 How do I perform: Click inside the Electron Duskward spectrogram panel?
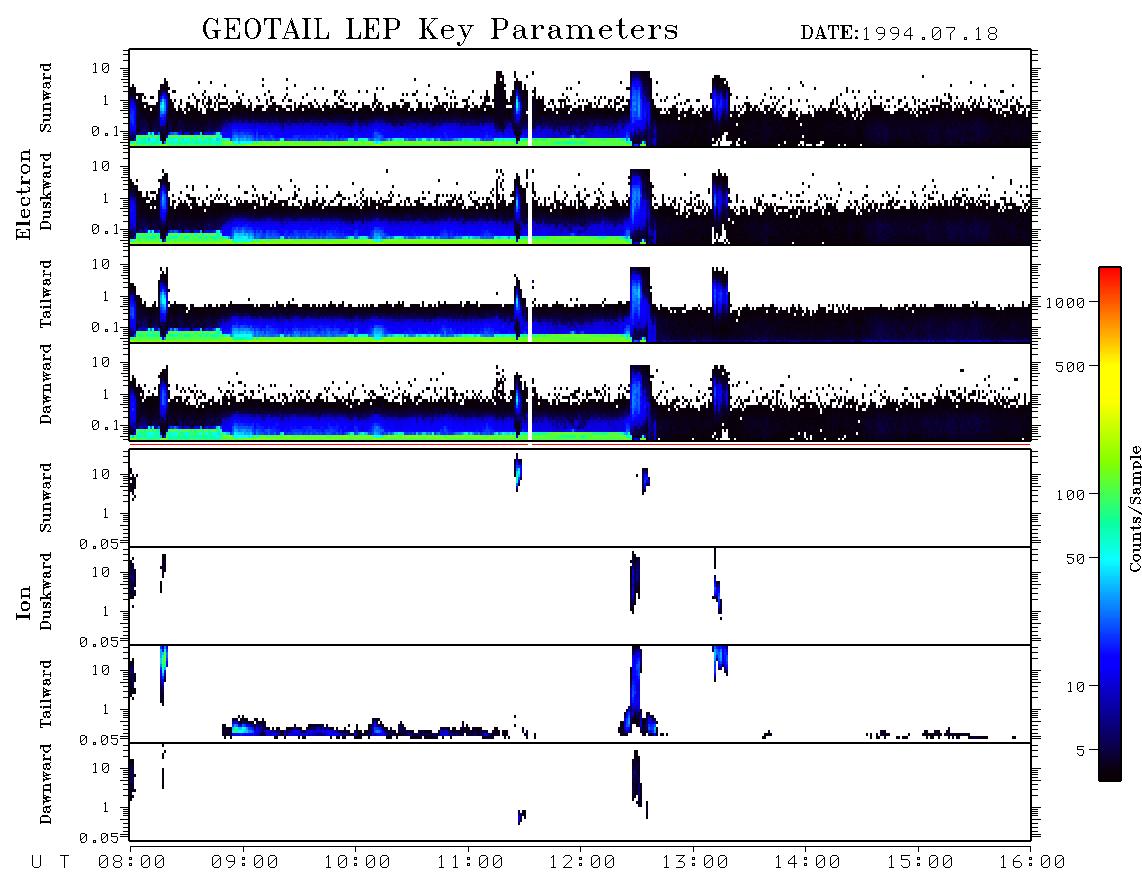(x=580, y=196)
